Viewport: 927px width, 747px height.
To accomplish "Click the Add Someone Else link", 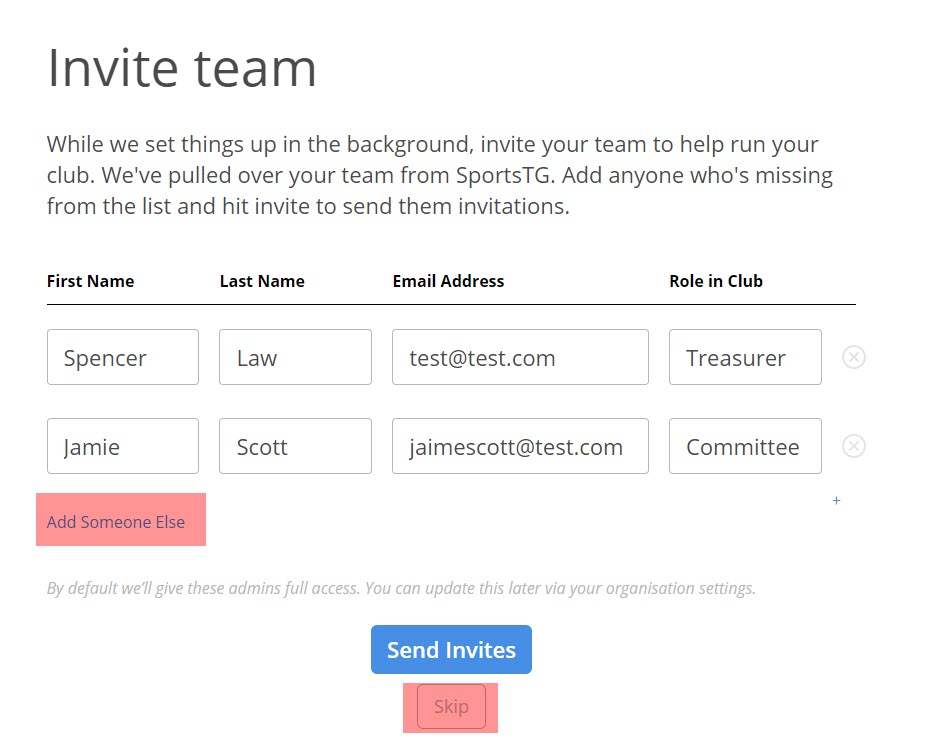I will pos(116,522).
